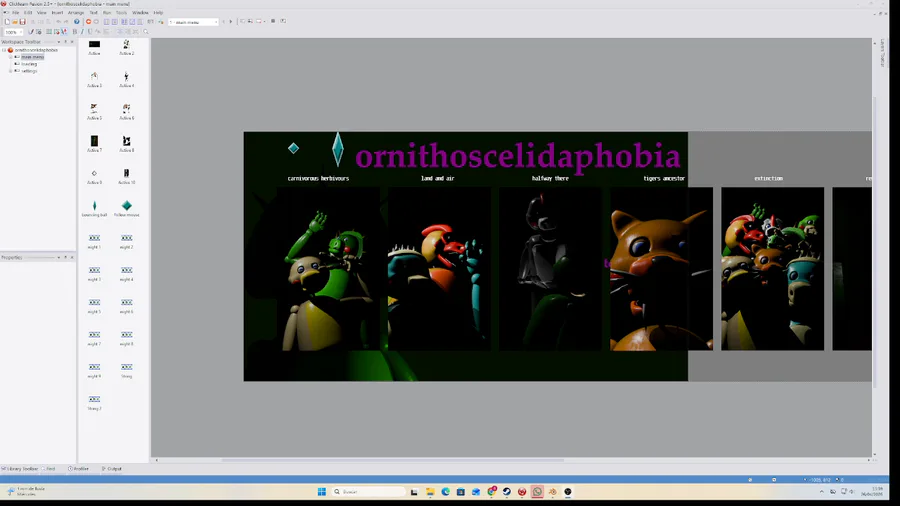
Task: Select the settings frame in workspace tree
Action: coord(29,71)
